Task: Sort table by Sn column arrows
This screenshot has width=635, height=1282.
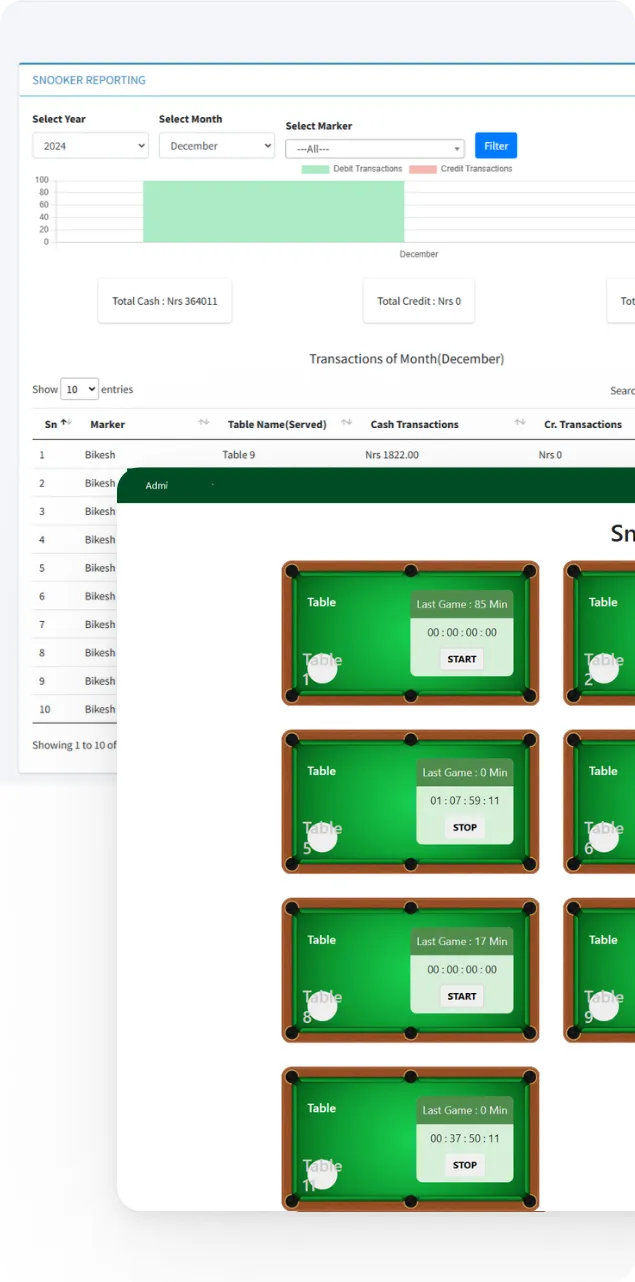Action: click(66, 423)
